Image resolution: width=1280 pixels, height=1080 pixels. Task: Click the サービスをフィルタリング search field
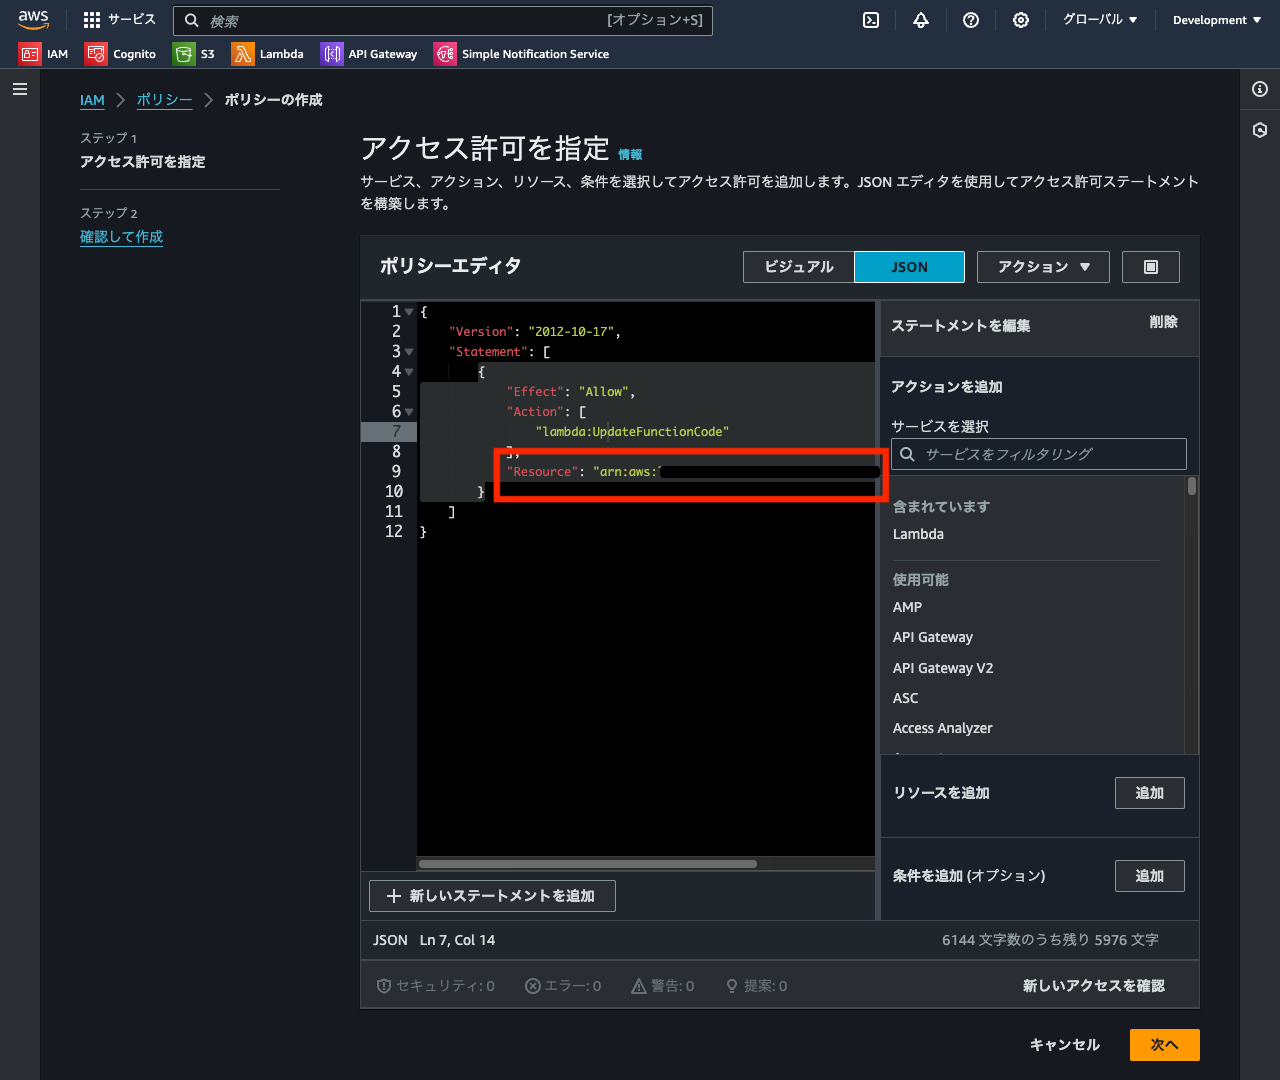(1040, 454)
